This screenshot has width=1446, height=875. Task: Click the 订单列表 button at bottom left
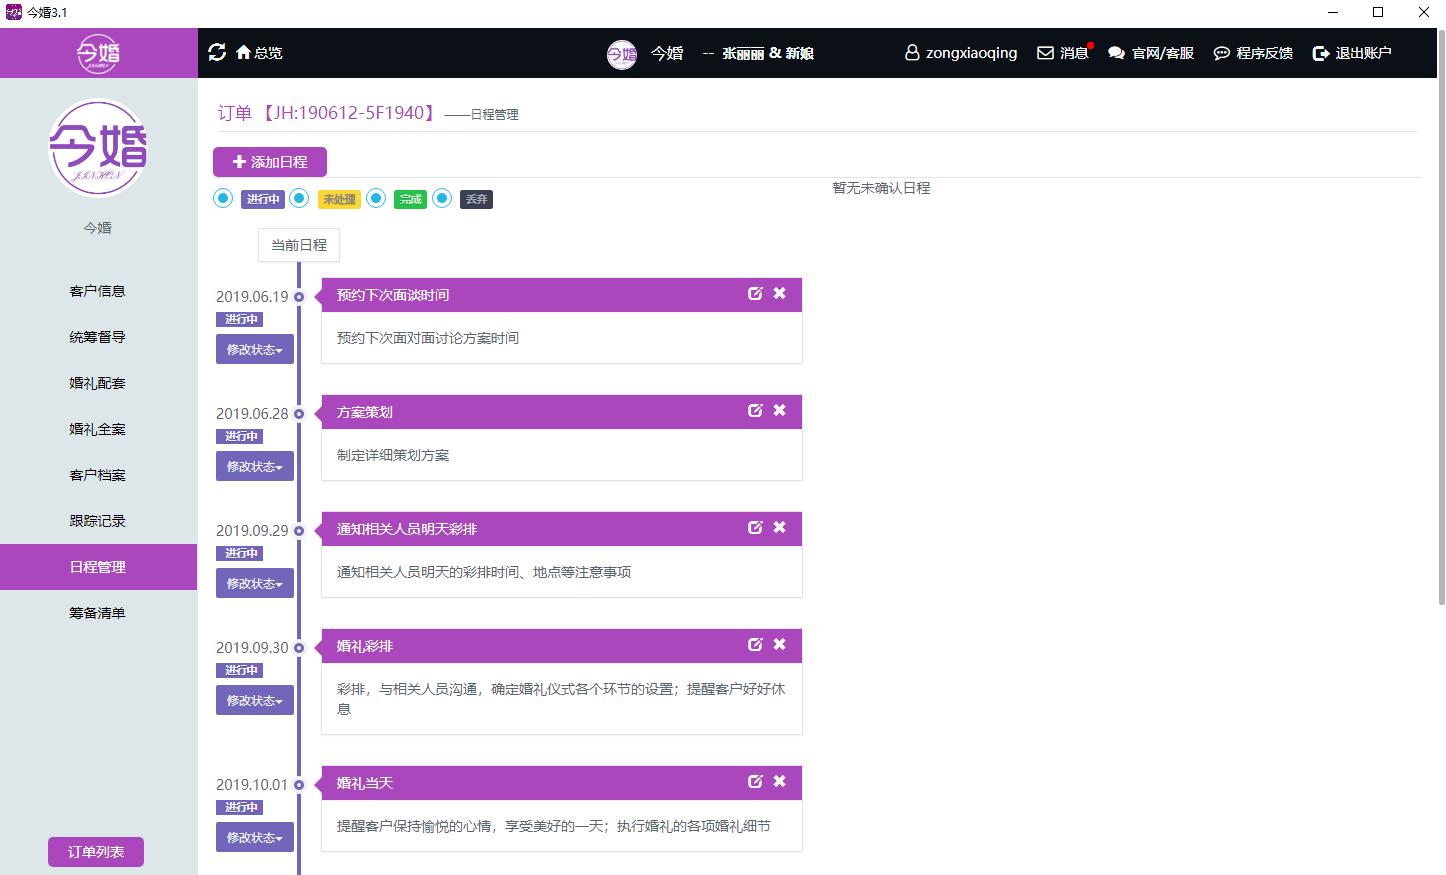[x=95, y=851]
